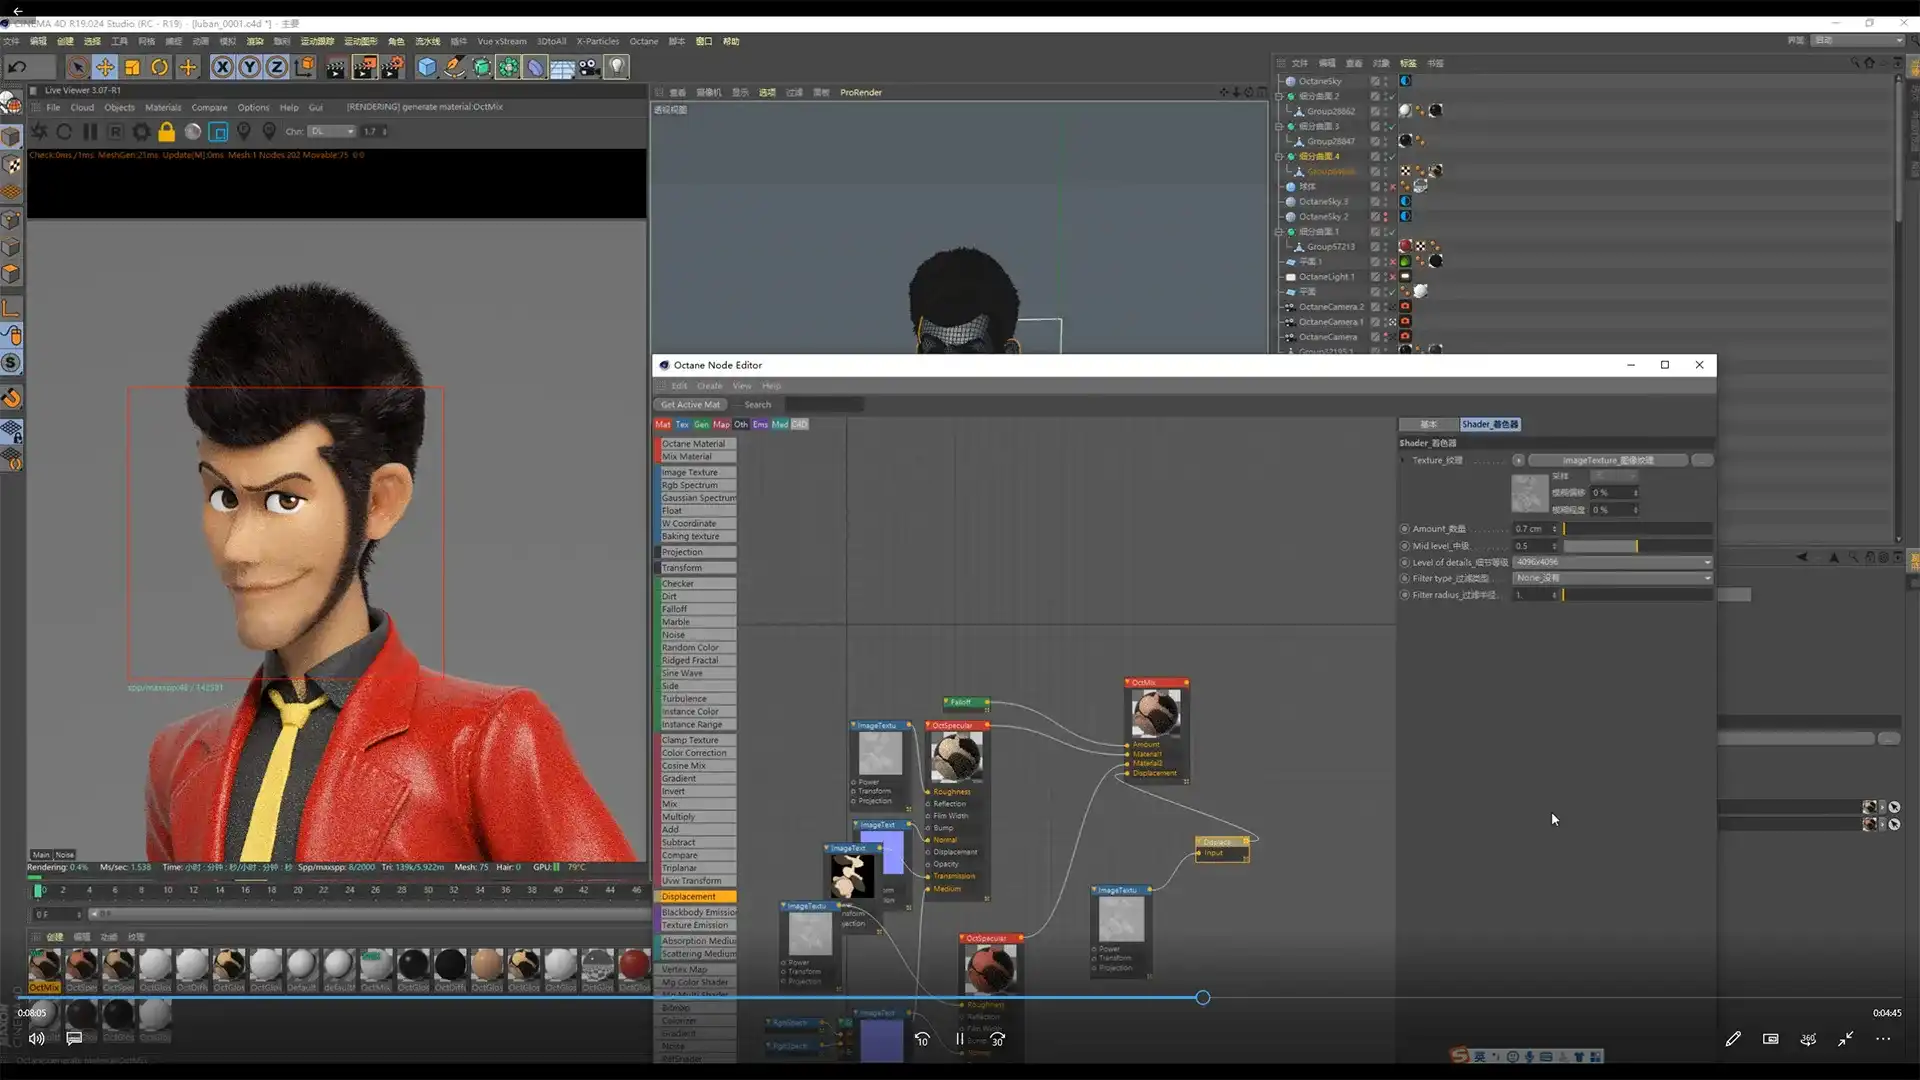The width and height of the screenshot is (1920, 1080).
Task: Adjust the Mid level slider
Action: pyautogui.click(x=1636, y=546)
